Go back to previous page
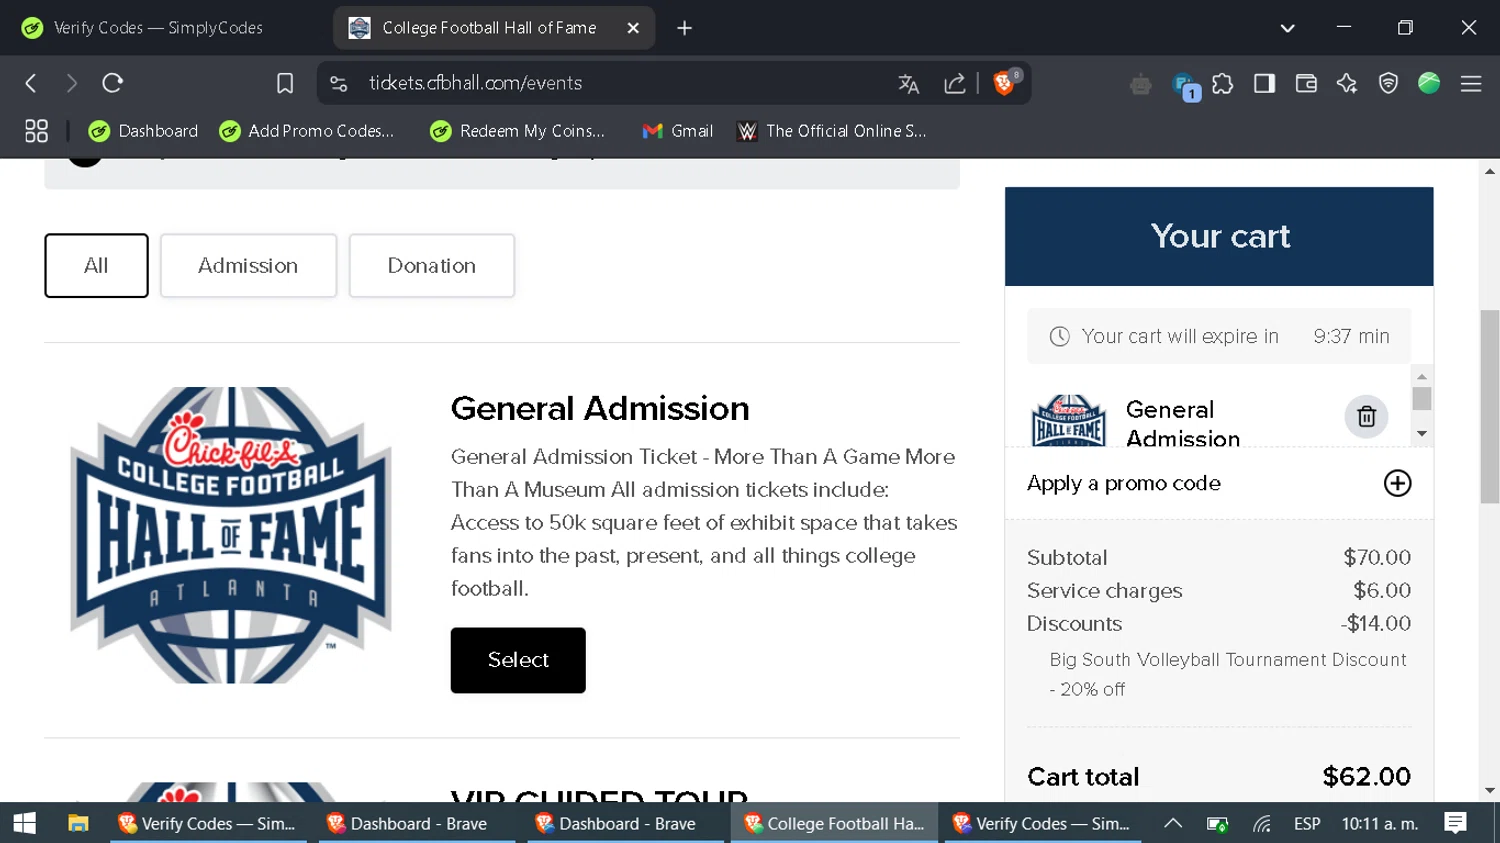 (x=31, y=83)
